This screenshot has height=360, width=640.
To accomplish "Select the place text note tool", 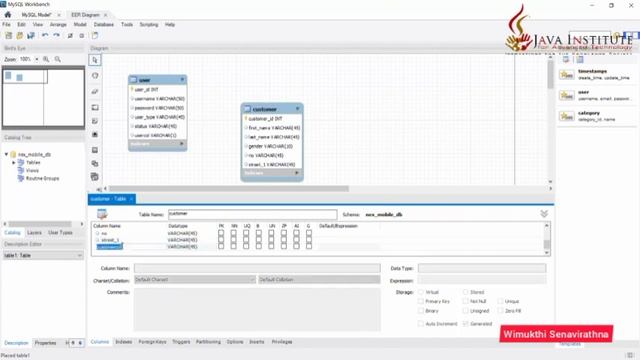I will click(x=95, y=121).
